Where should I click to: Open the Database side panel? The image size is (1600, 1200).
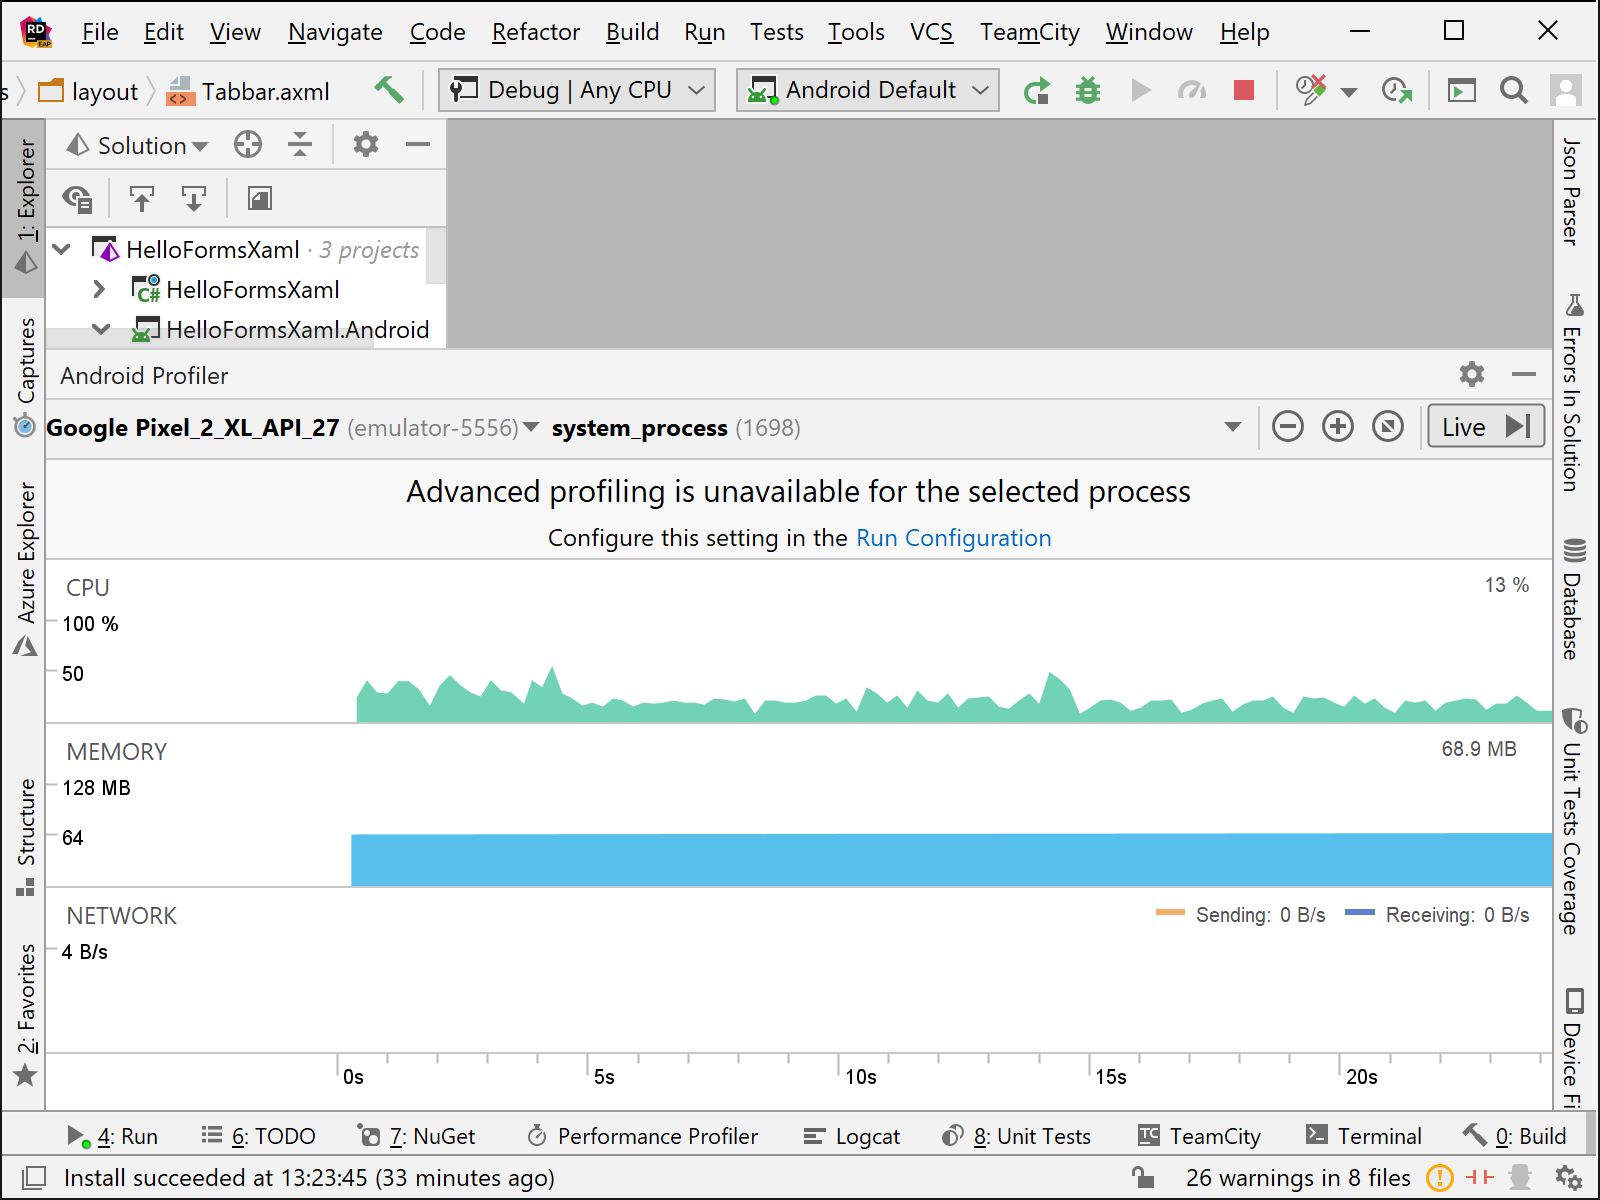(x=1574, y=599)
